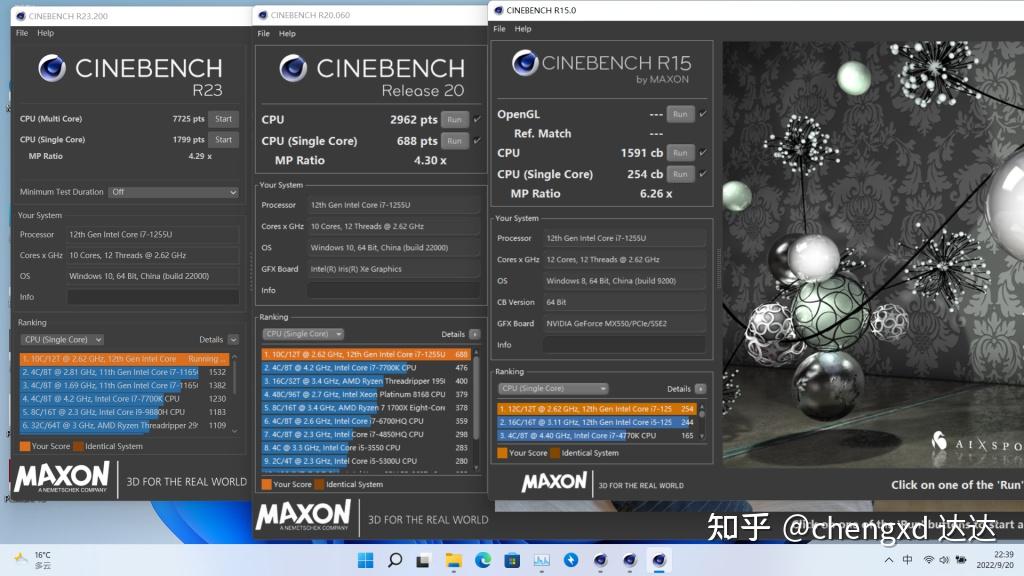Click the Cinebench Release 20 logo
Viewport: 1024px width, 576px height.
pyautogui.click(x=293, y=68)
